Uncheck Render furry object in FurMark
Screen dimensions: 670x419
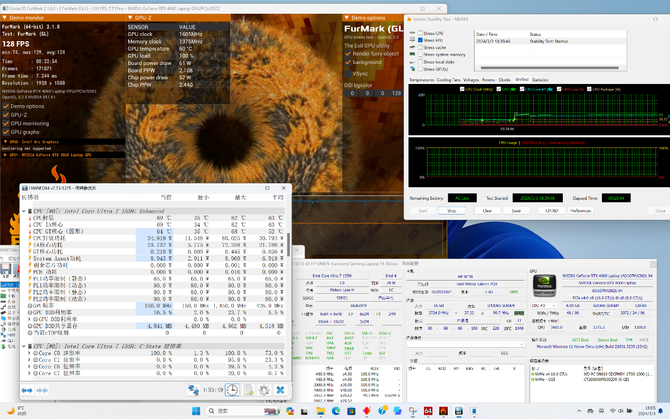(x=348, y=54)
